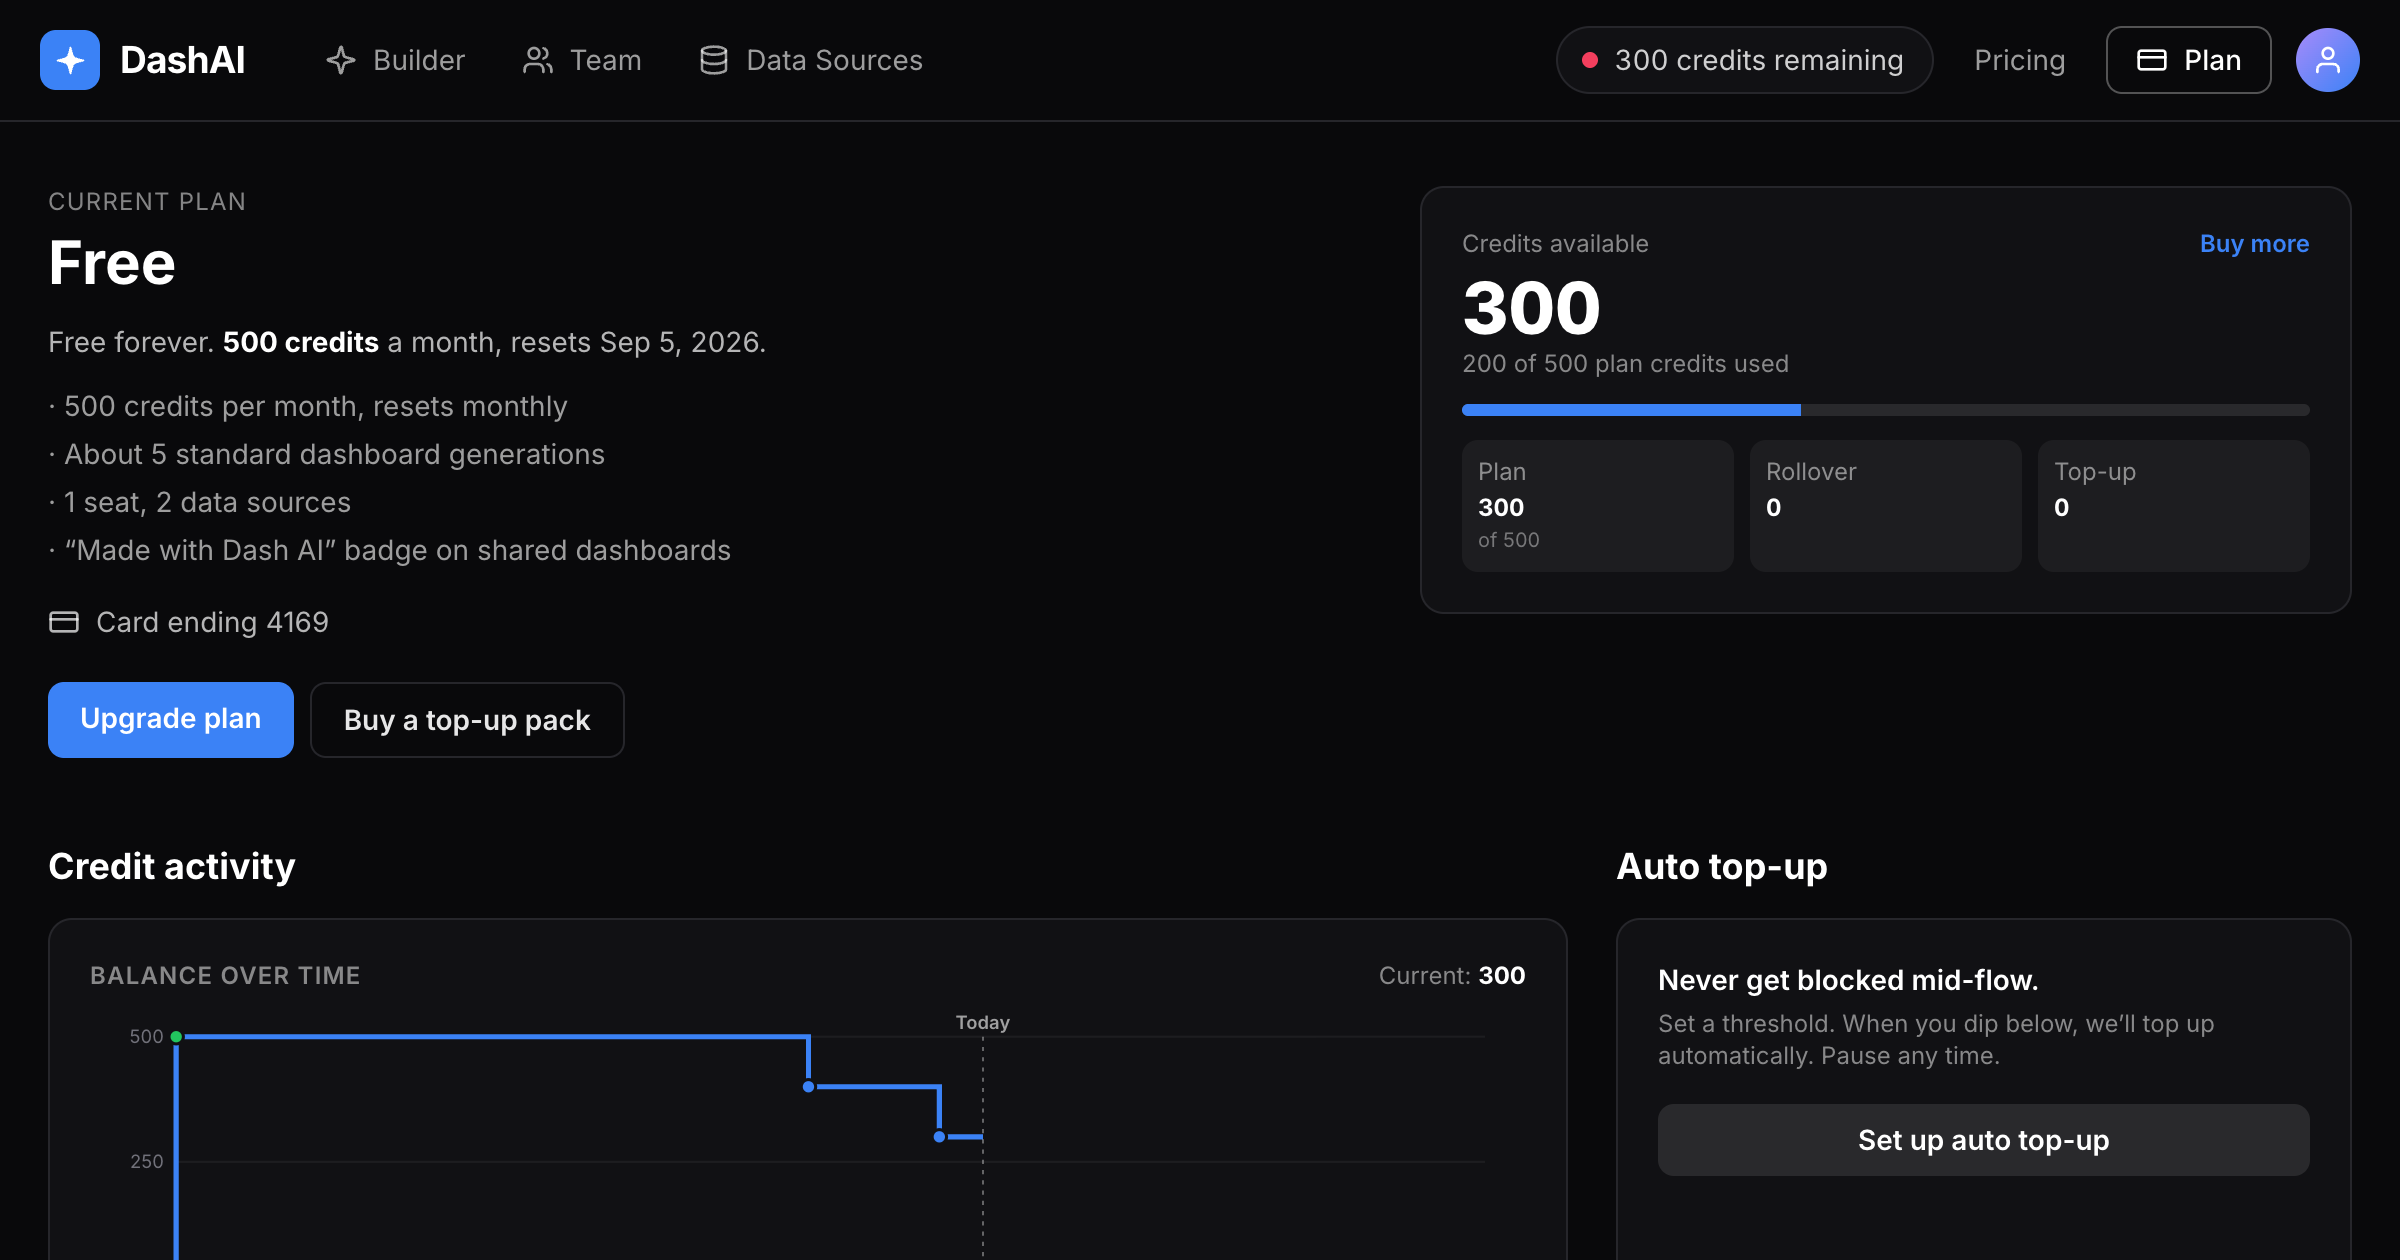Click the 'Auto top-up' heading
2400x1260 pixels.
pos(1722,866)
